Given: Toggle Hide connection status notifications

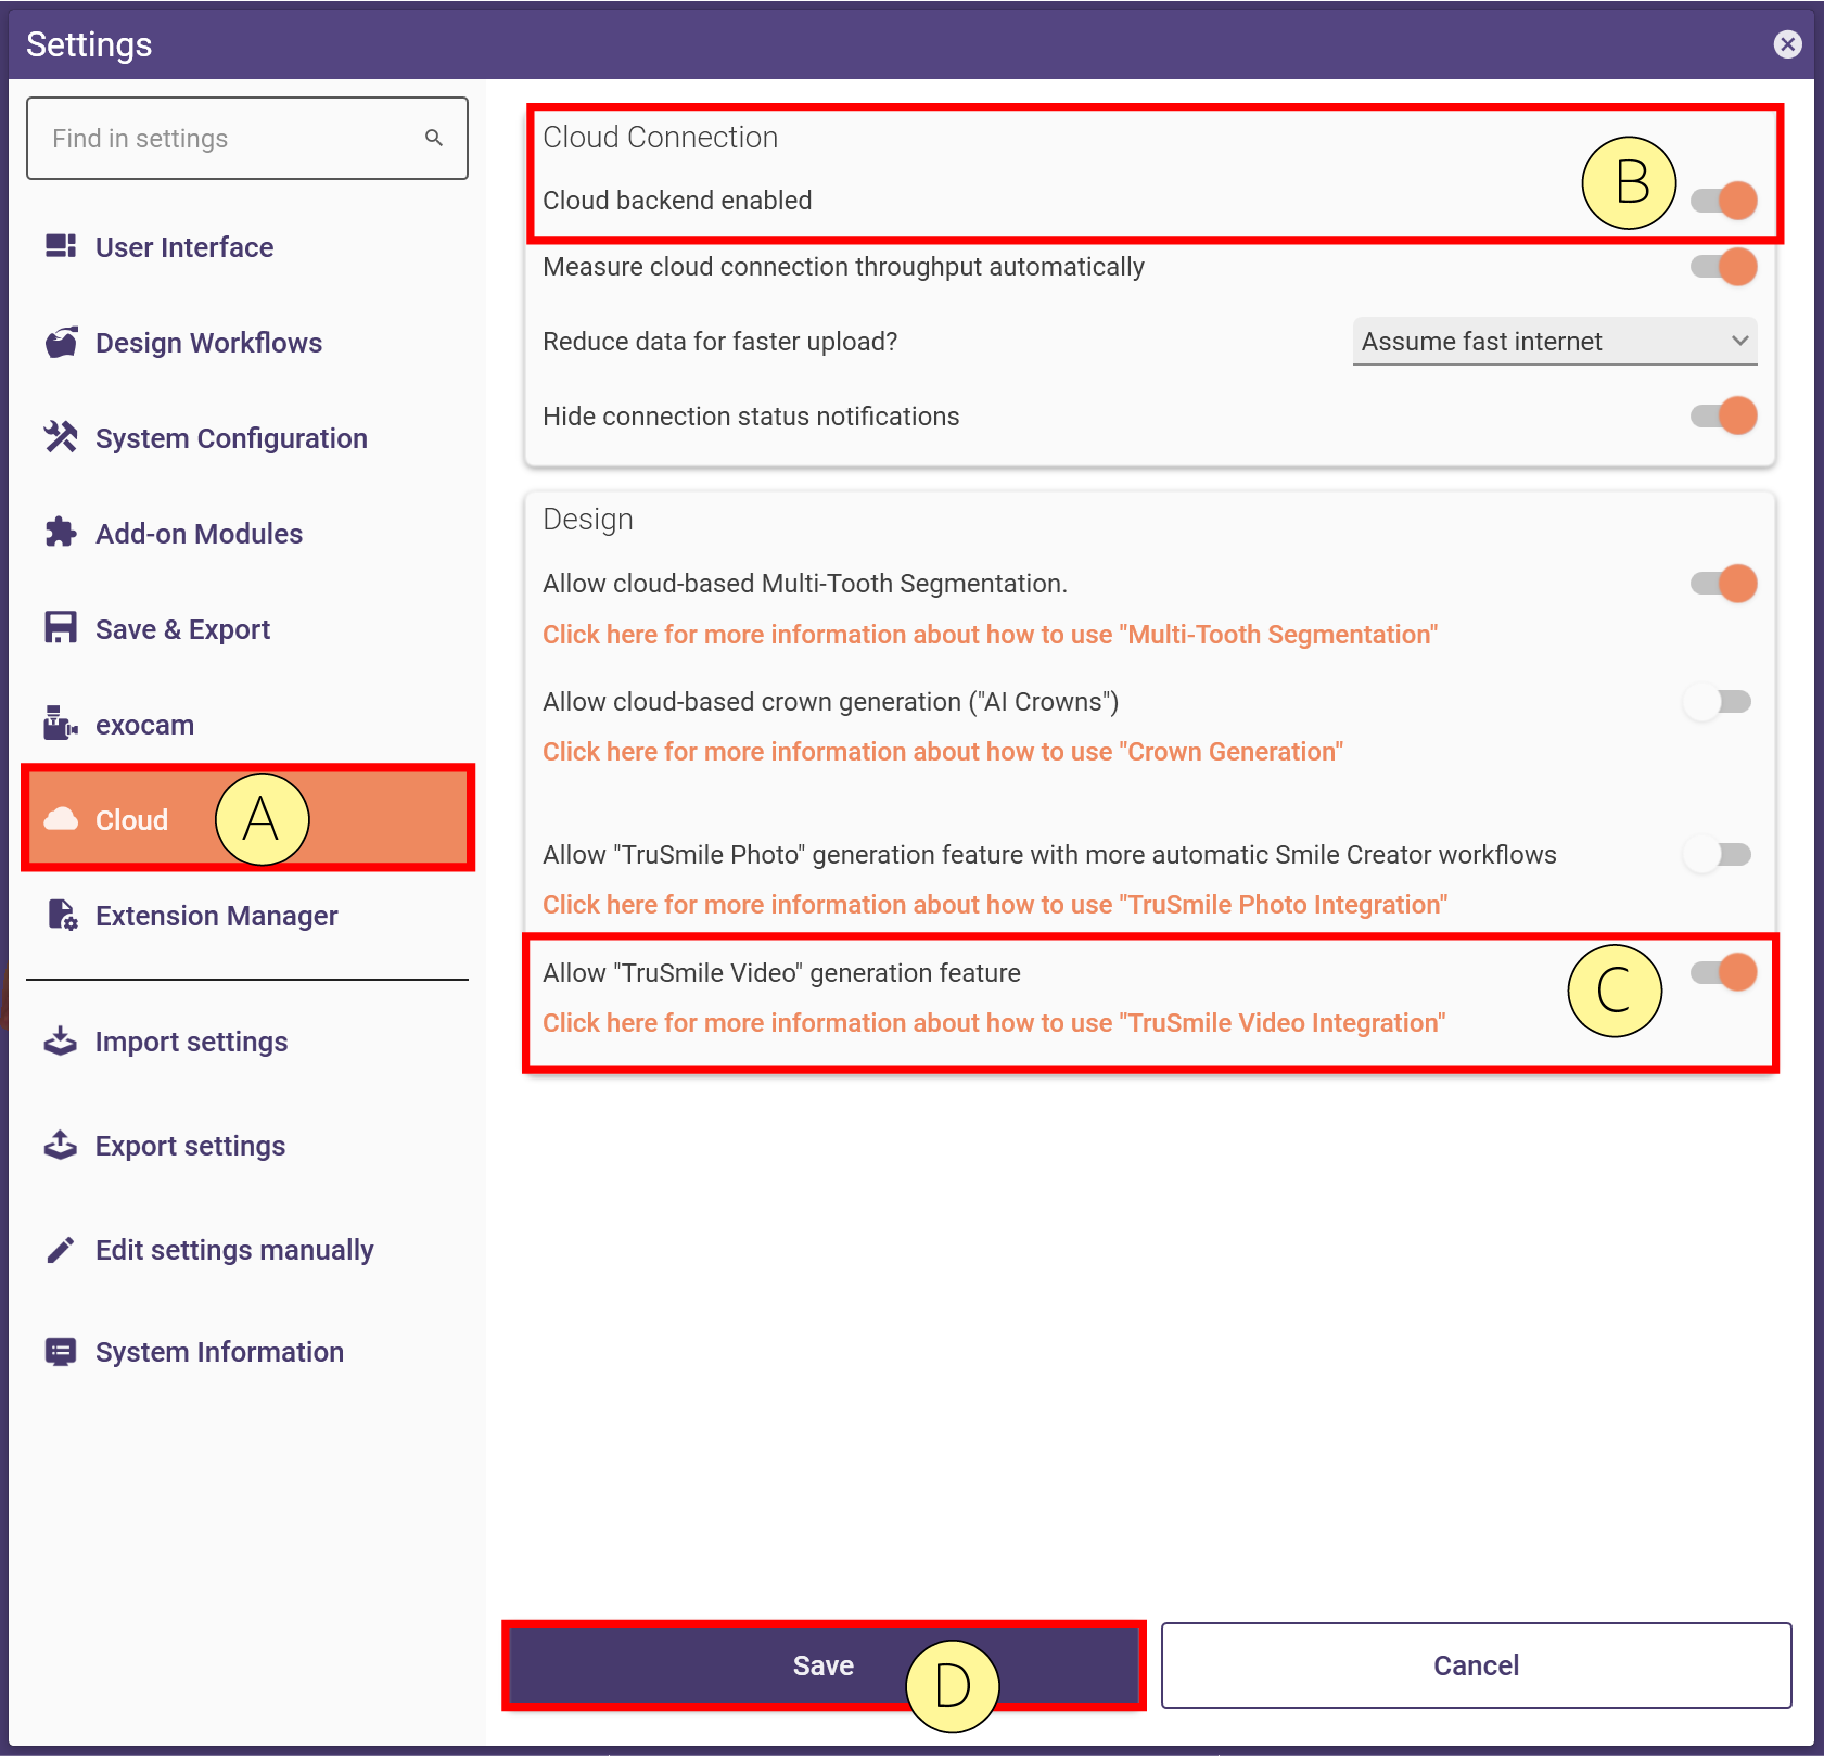Looking at the screenshot, I should [x=1724, y=416].
